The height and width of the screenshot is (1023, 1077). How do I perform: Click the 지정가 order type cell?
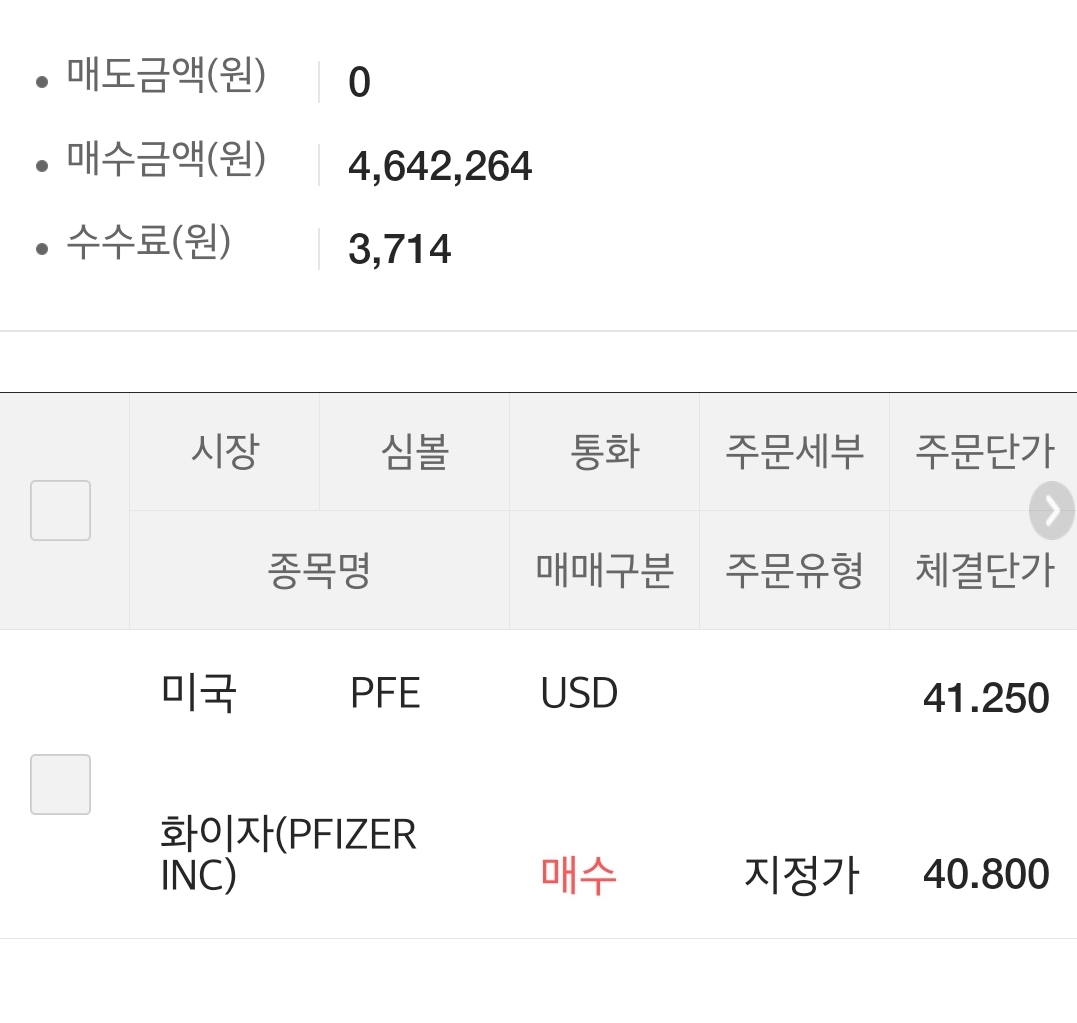point(801,875)
